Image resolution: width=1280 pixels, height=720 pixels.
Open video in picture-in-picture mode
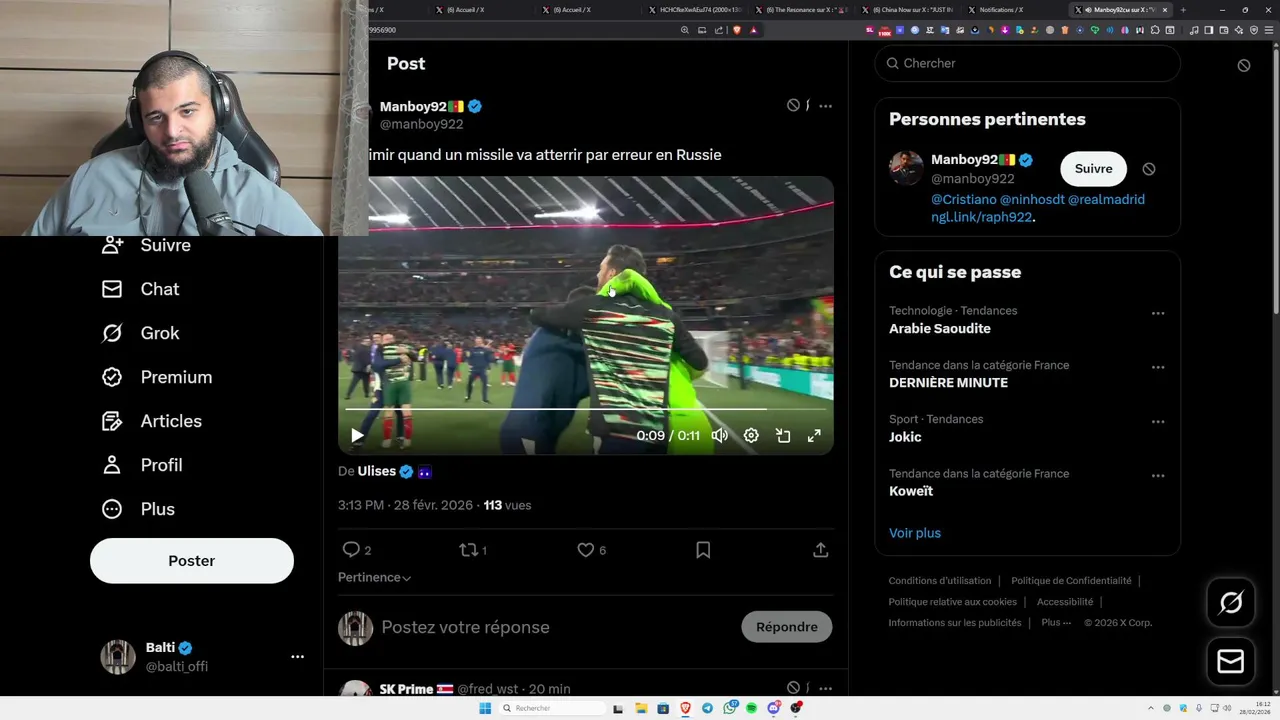(783, 435)
